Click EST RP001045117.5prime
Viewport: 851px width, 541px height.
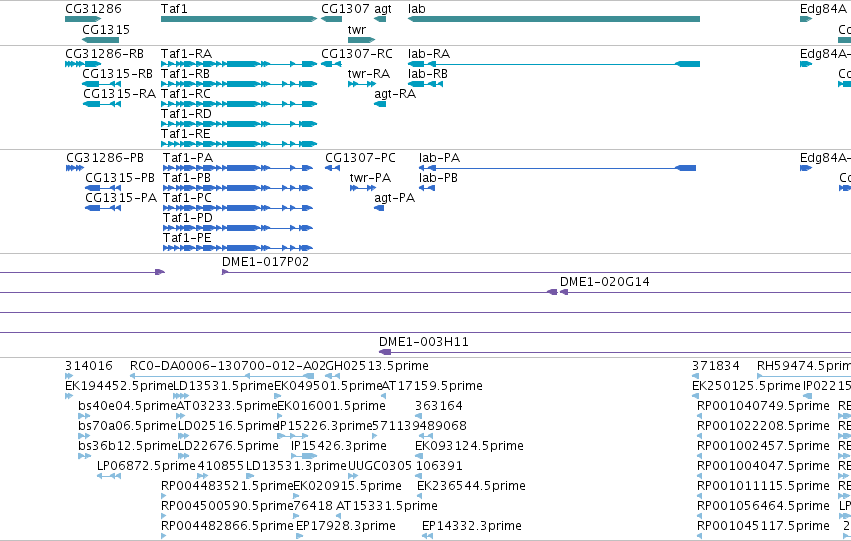700,536
